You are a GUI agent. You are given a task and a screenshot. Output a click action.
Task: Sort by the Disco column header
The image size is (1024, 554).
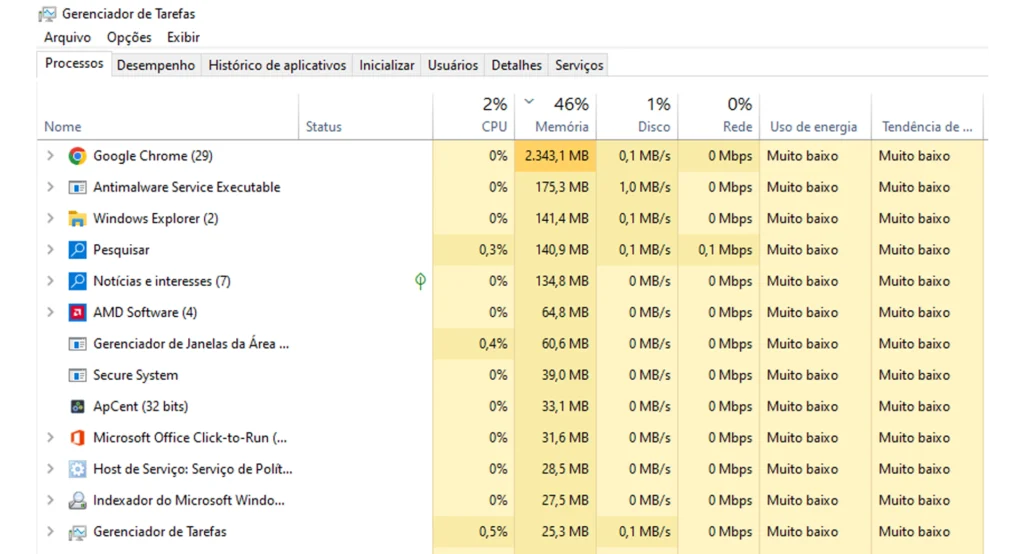(x=637, y=116)
